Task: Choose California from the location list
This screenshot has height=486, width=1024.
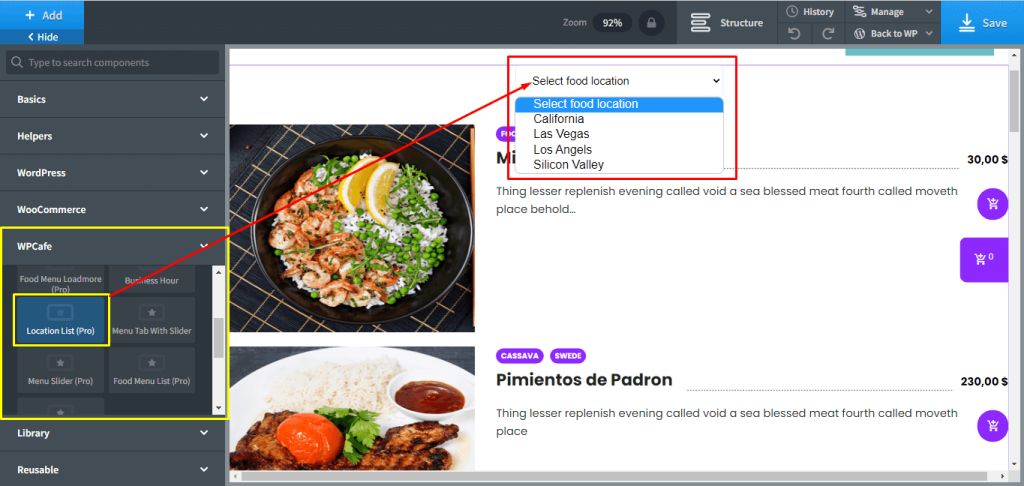Action: (x=619, y=119)
